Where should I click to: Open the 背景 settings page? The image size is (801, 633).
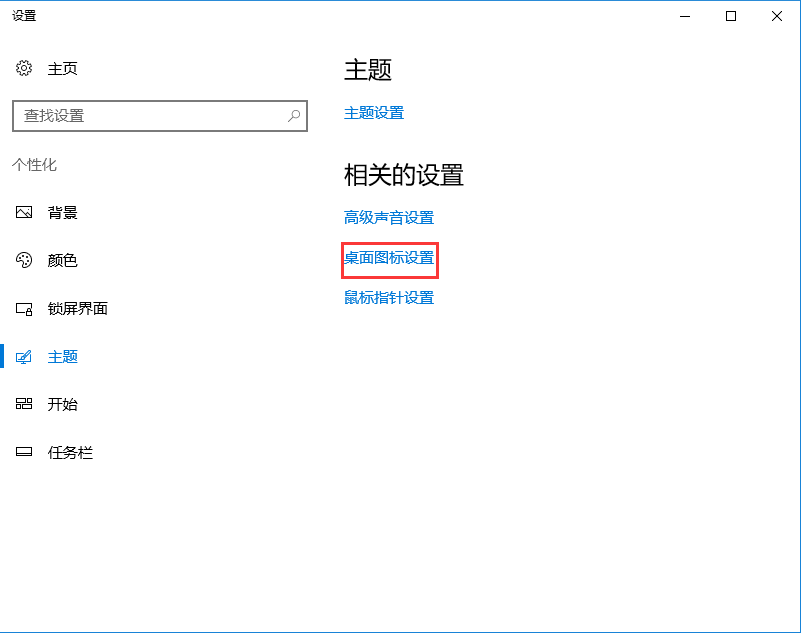pyautogui.click(x=62, y=213)
